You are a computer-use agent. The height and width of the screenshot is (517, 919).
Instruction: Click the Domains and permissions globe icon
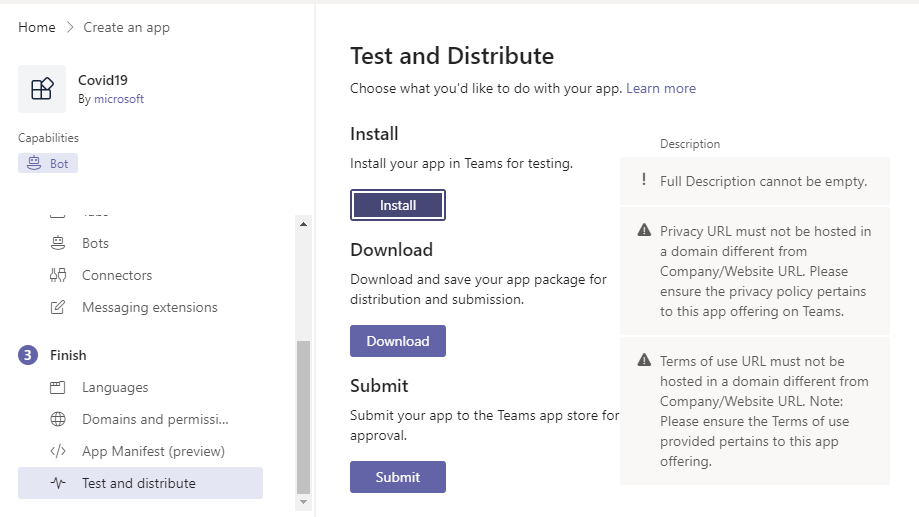click(x=58, y=419)
